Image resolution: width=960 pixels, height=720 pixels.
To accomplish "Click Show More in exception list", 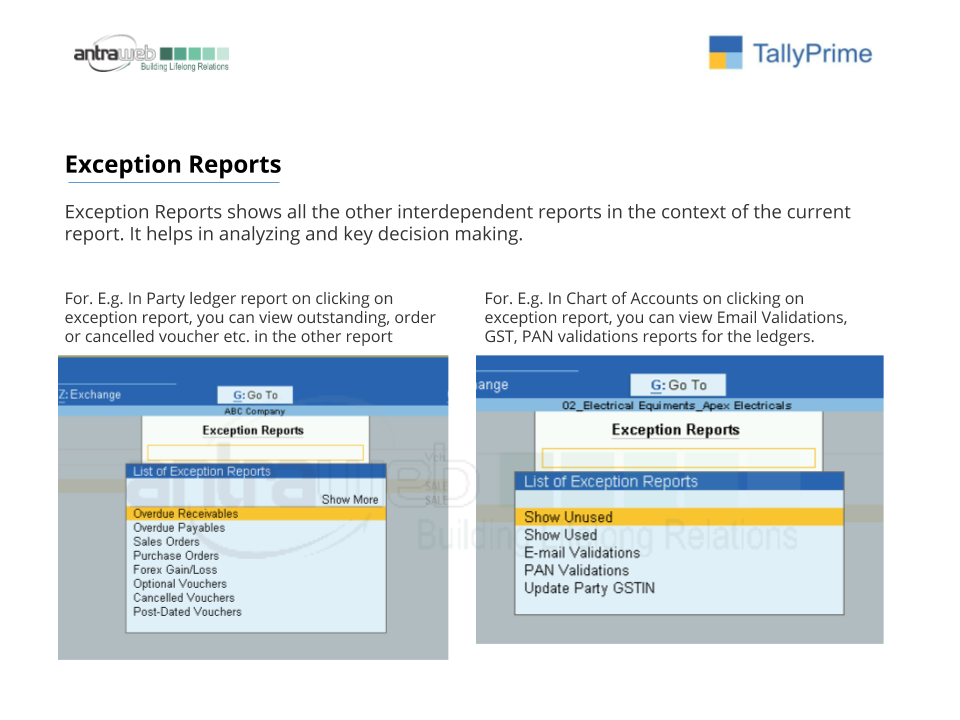I will click(350, 500).
